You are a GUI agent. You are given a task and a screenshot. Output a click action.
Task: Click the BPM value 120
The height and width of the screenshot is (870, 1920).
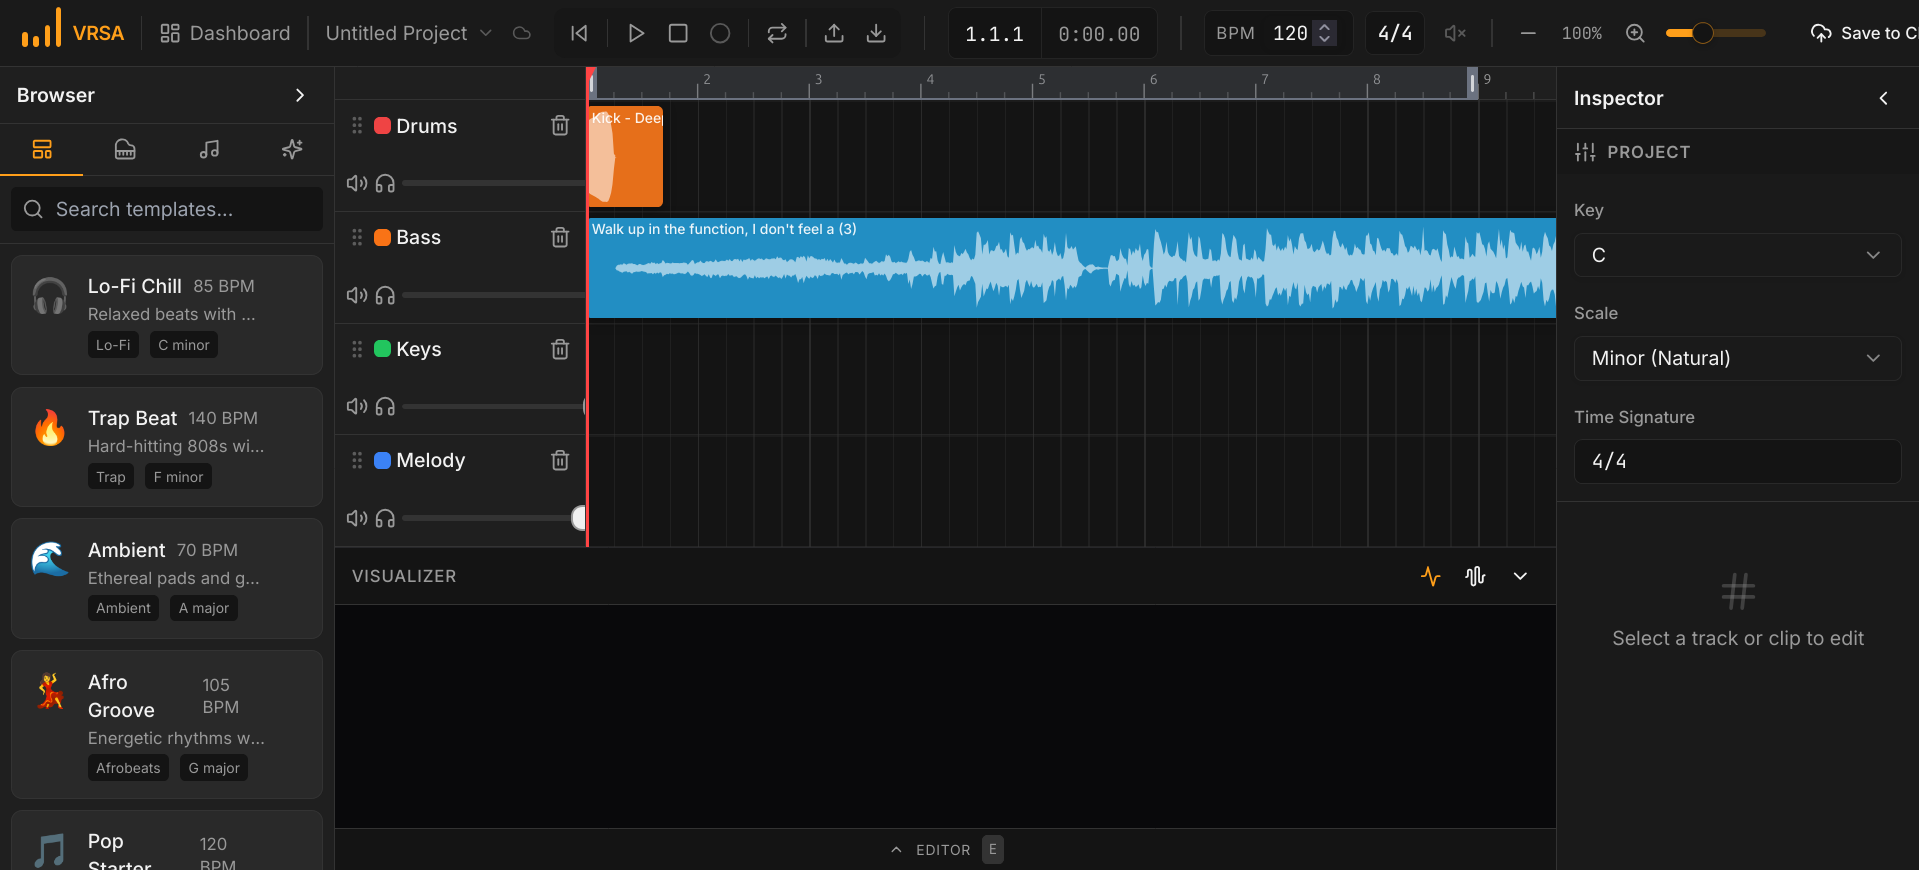(1290, 33)
